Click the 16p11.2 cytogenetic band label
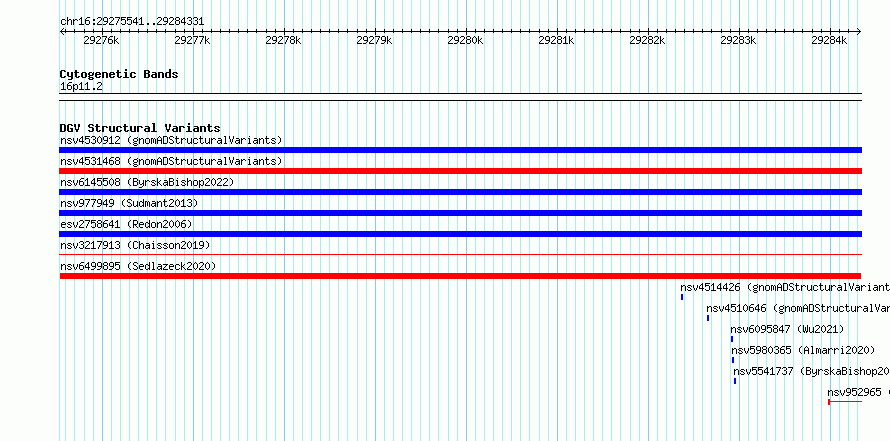The height and width of the screenshot is (441, 890). tap(82, 86)
